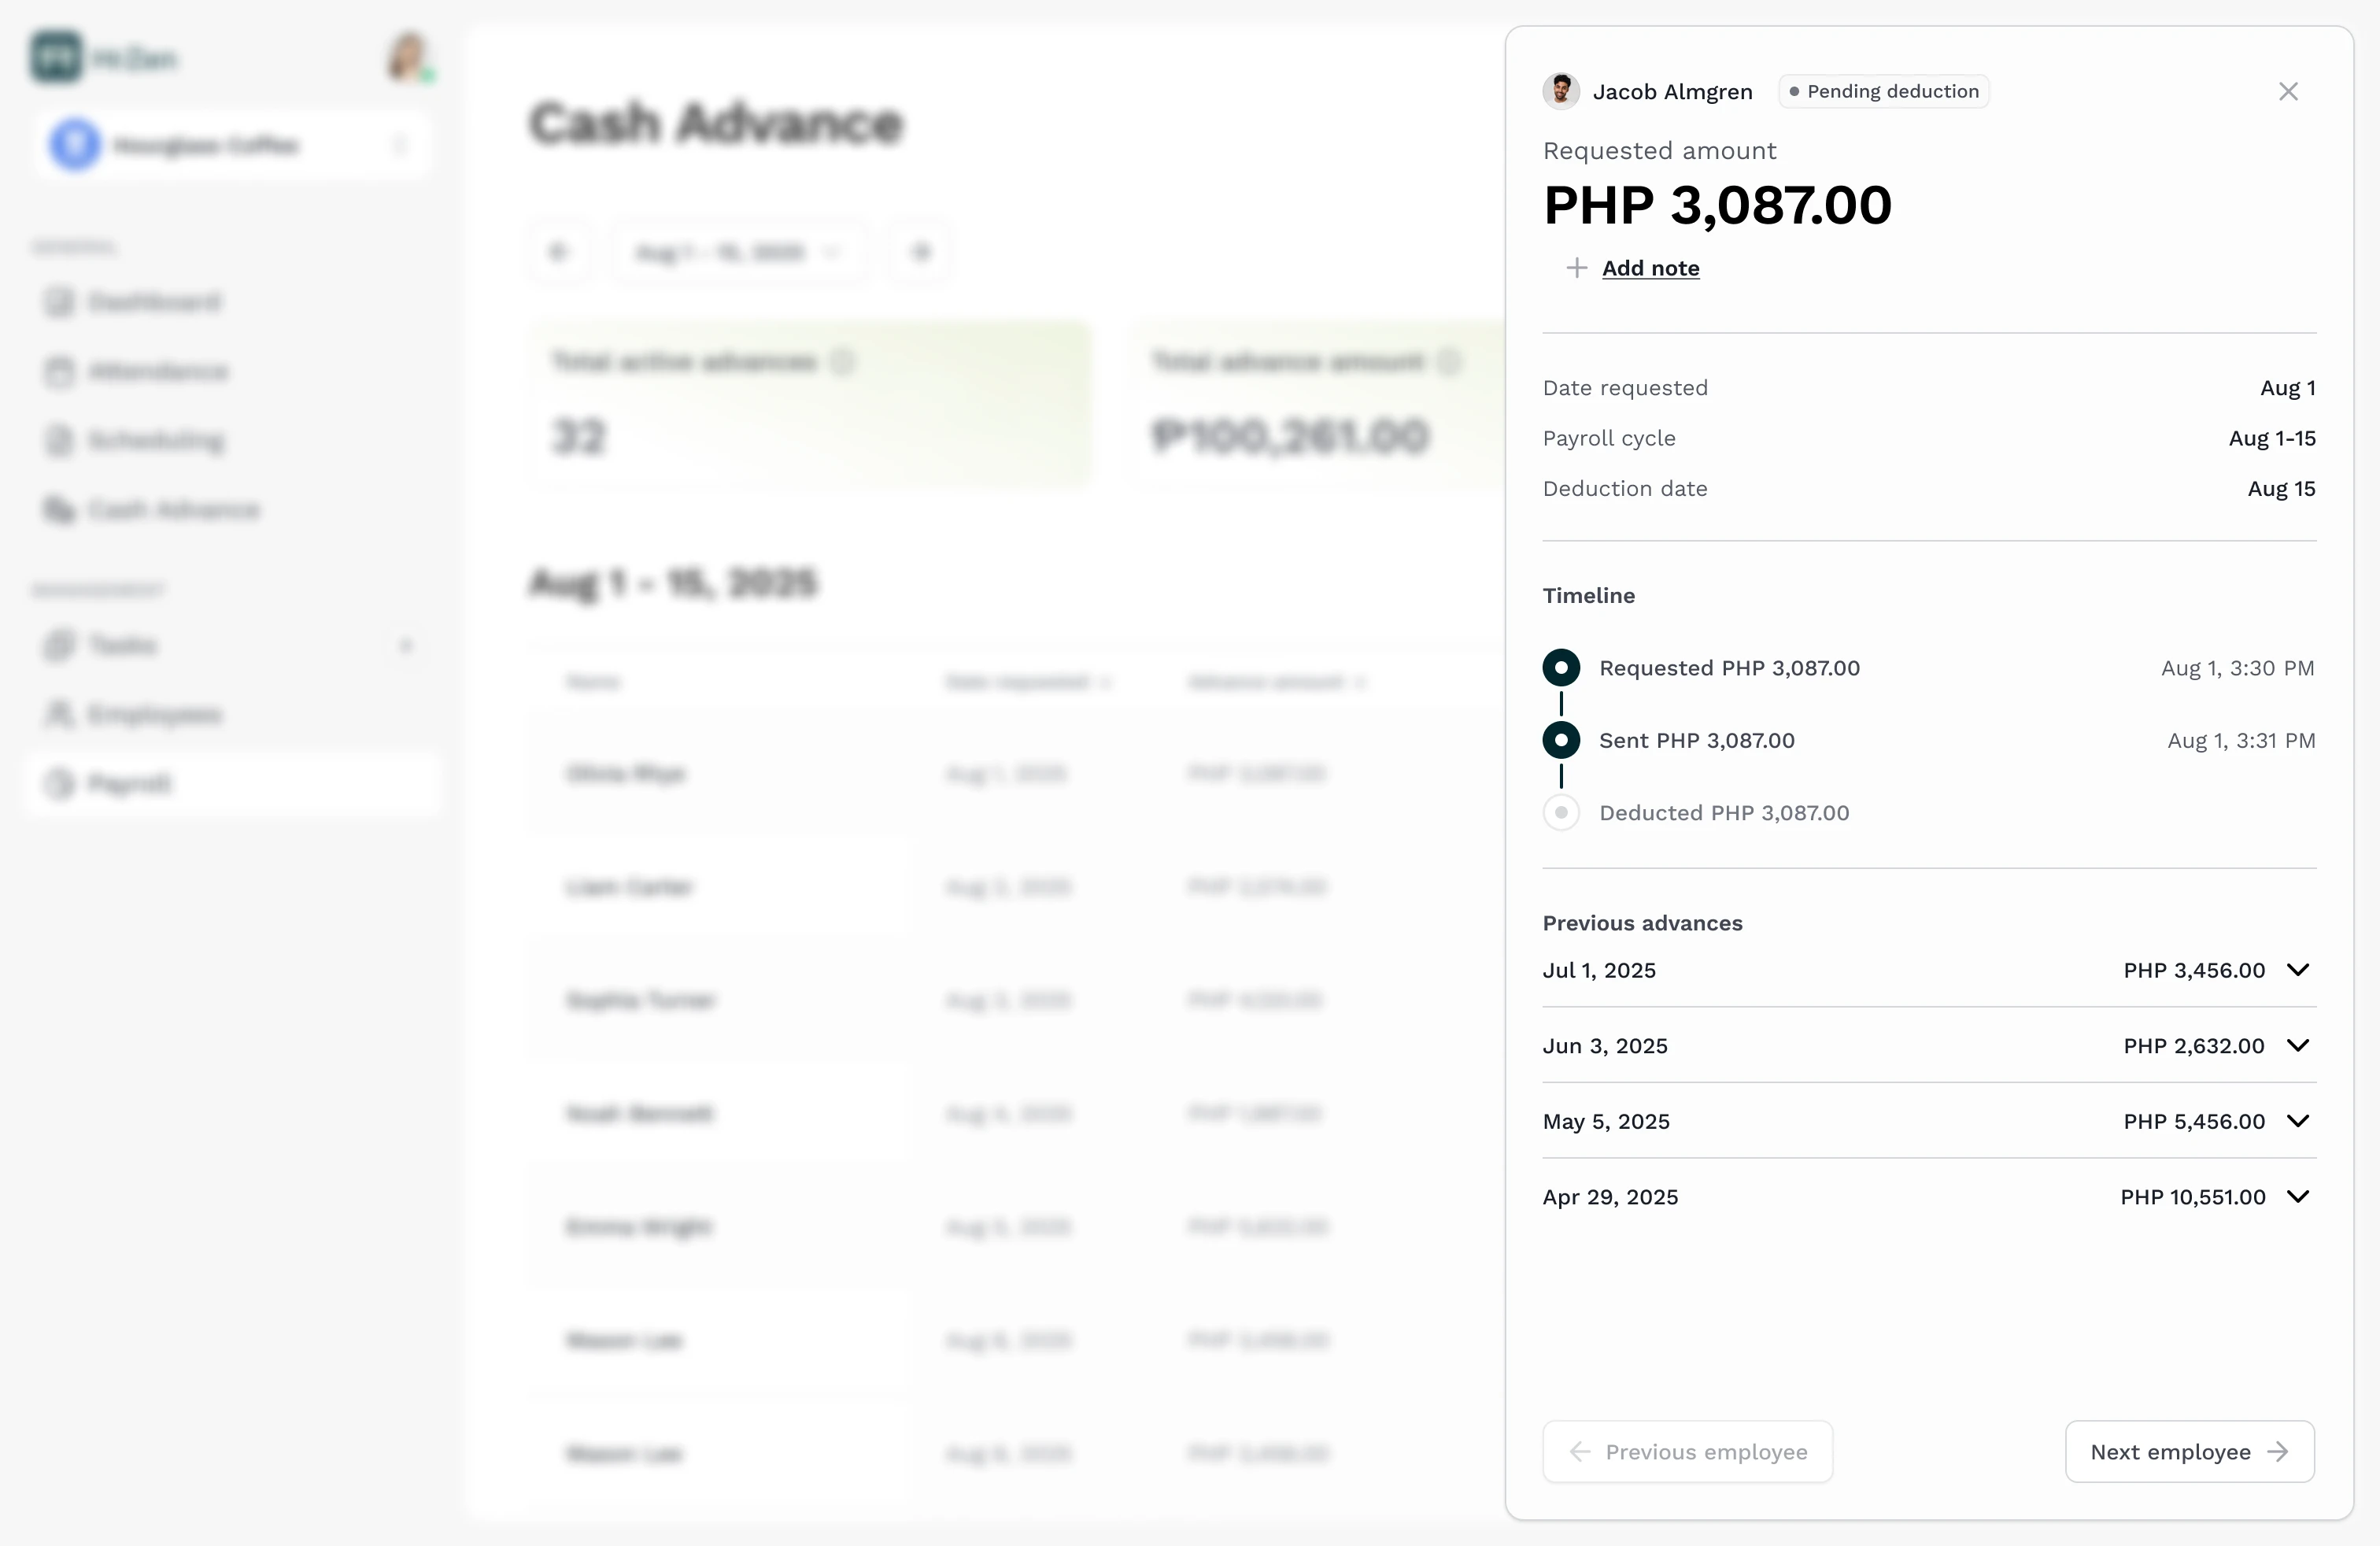This screenshot has width=2380, height=1546.
Task: Expand the May 5, 2025 advance
Action: tap(2298, 1121)
